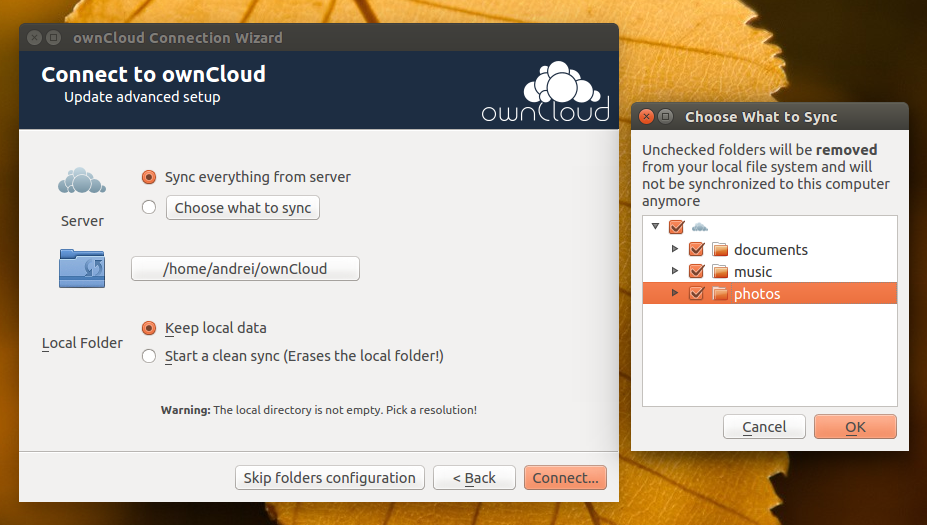Collapse the root server tree node
The image size is (927, 525).
655,226
